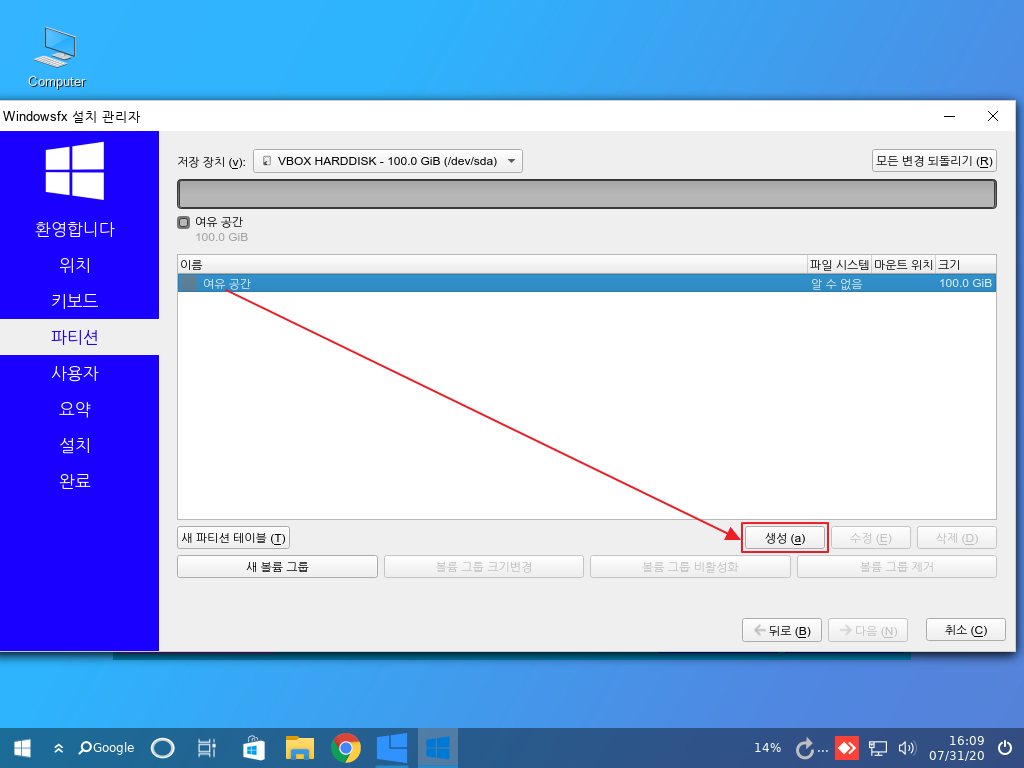Viewport: 1024px width, 768px height.
Task: Check the update refresh tray icon
Action: [805, 748]
